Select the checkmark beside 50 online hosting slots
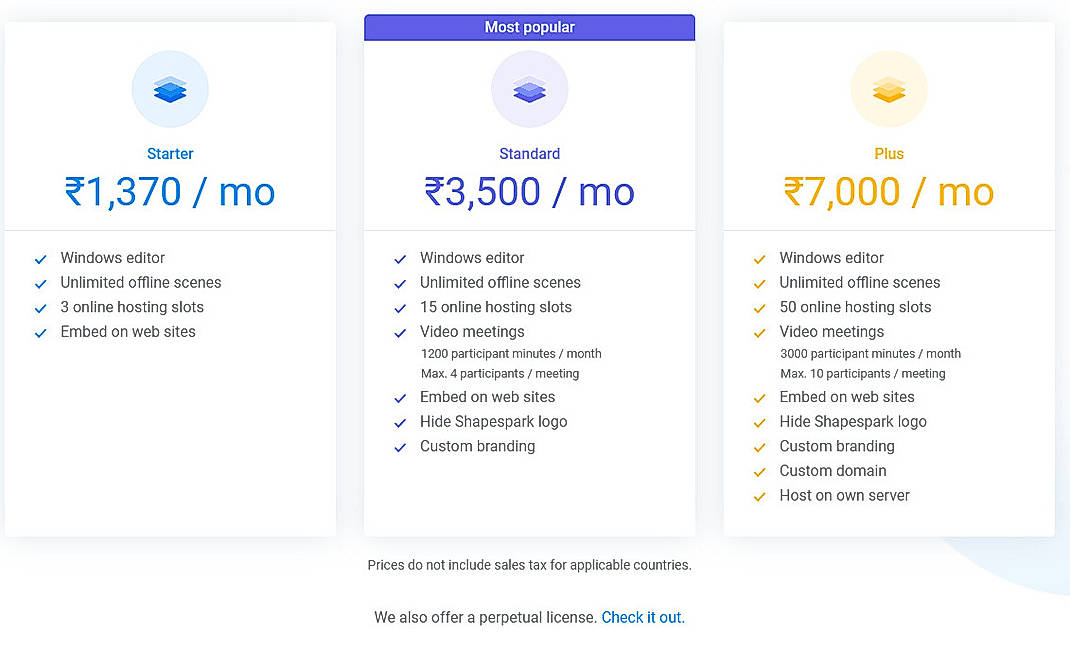This screenshot has height=653, width=1070. [x=759, y=307]
